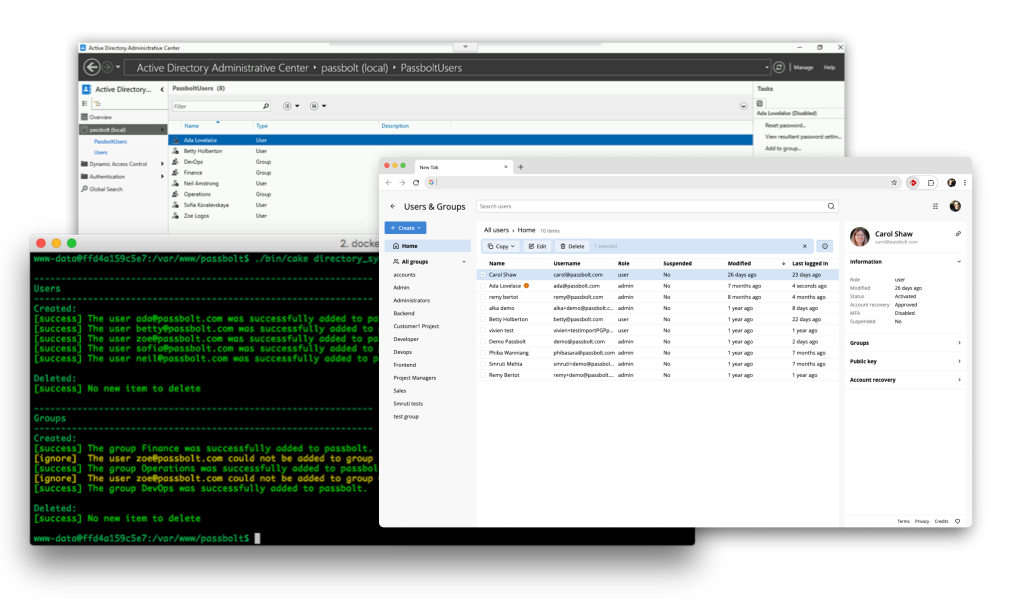Check the Phiba Wanniang row checkbox

click(x=482, y=353)
